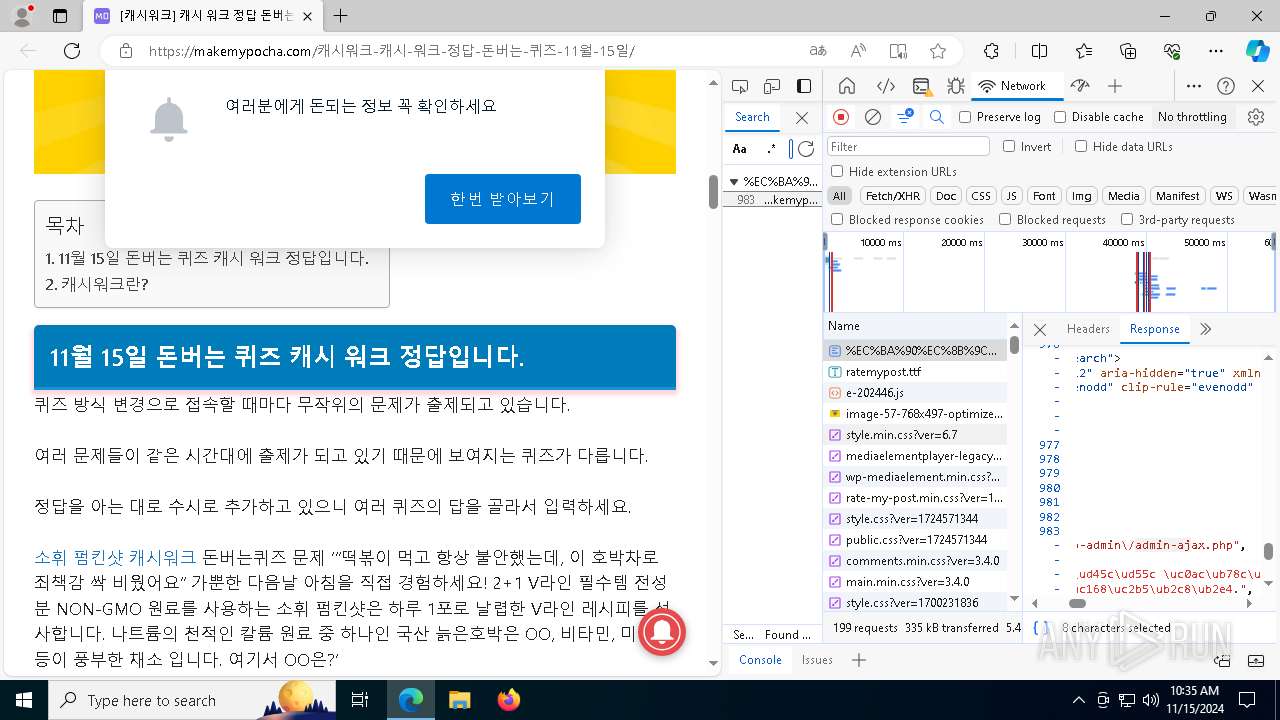Check Hide data URLs

(1081, 146)
